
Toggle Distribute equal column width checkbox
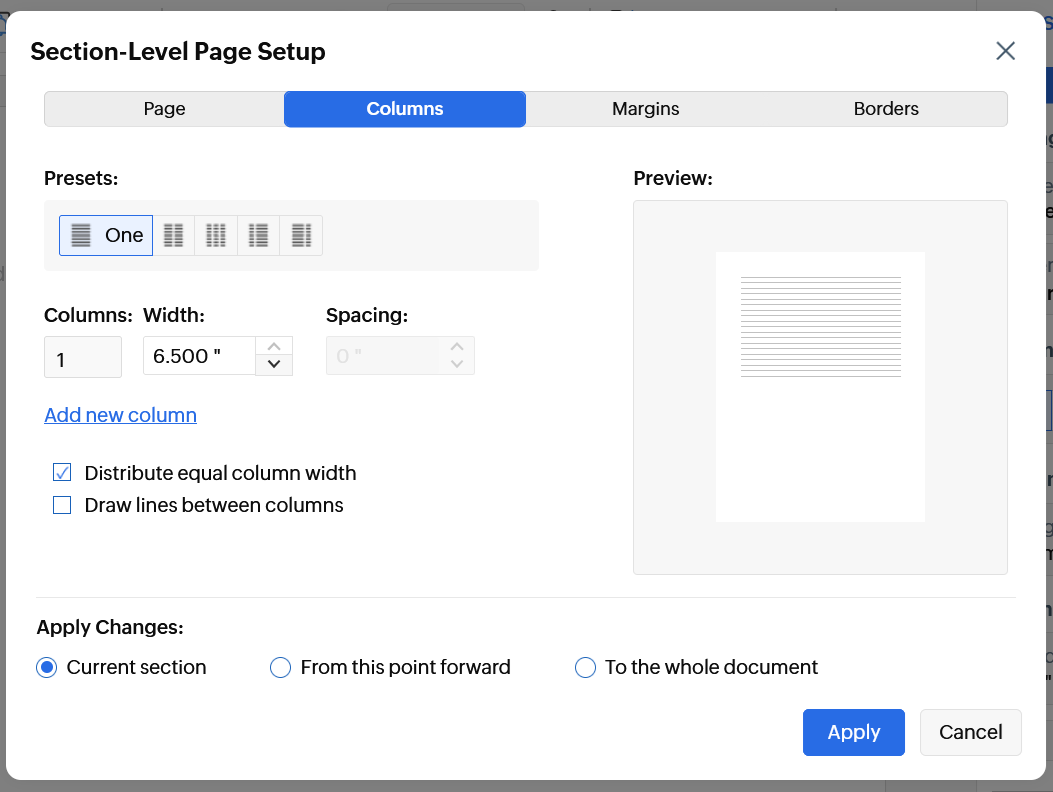[x=62, y=473]
